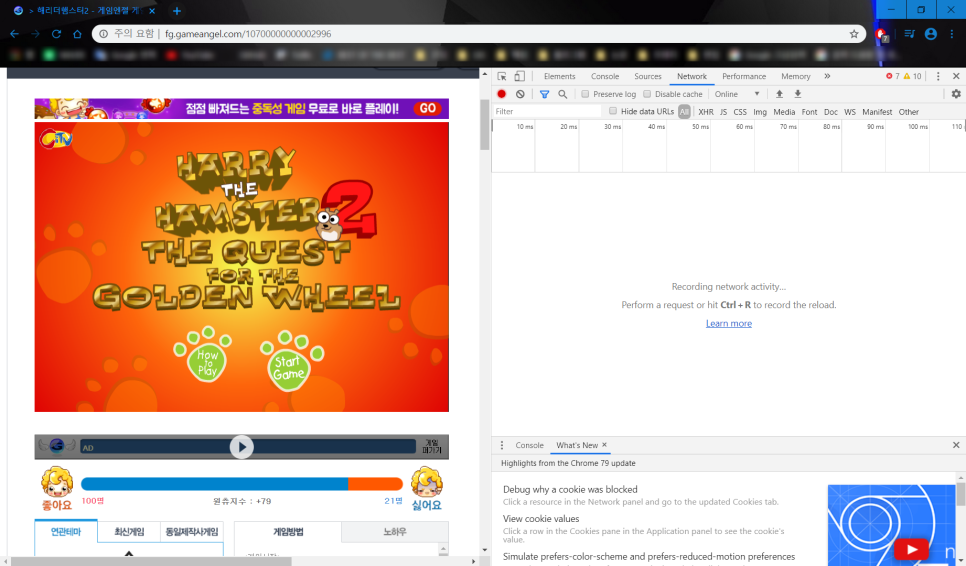Reload the page with refresh icon
The width and height of the screenshot is (966, 566).
pyautogui.click(x=56, y=34)
